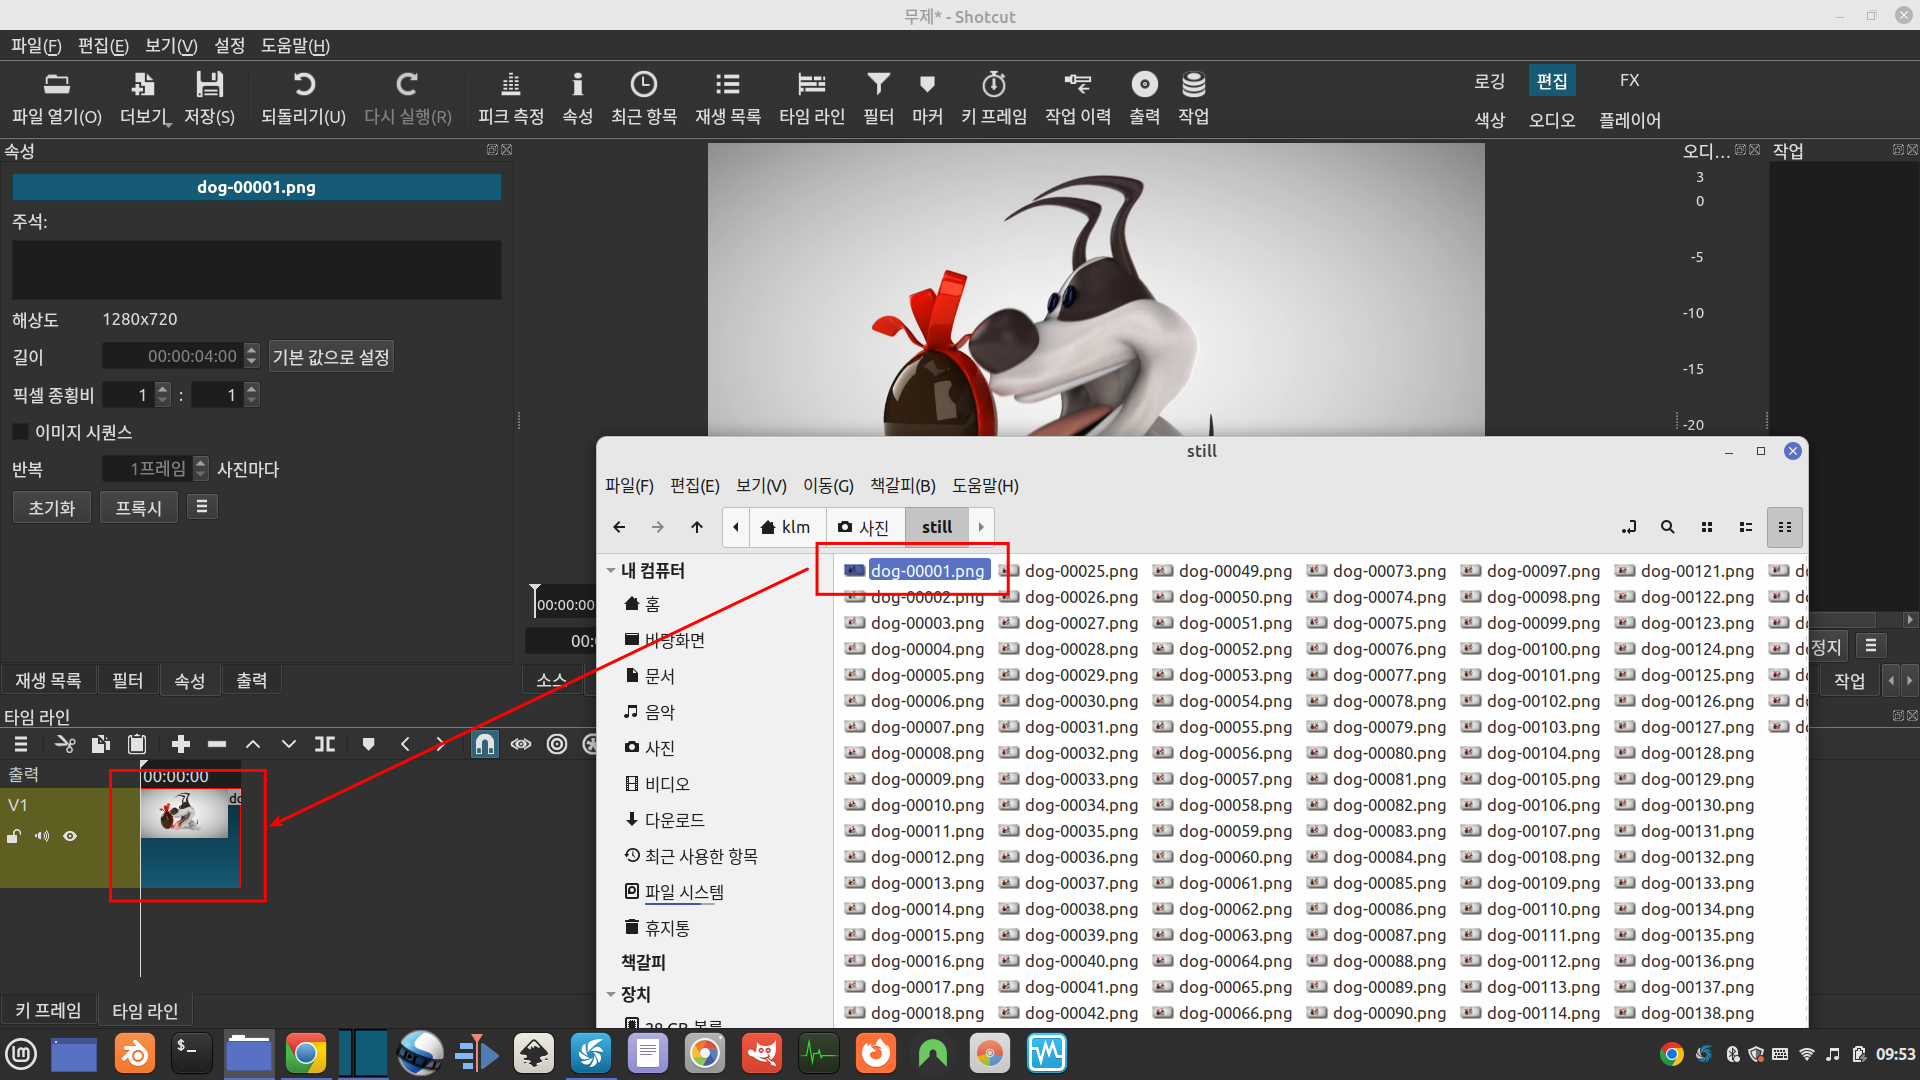Click the split at playhead icon

(325, 744)
